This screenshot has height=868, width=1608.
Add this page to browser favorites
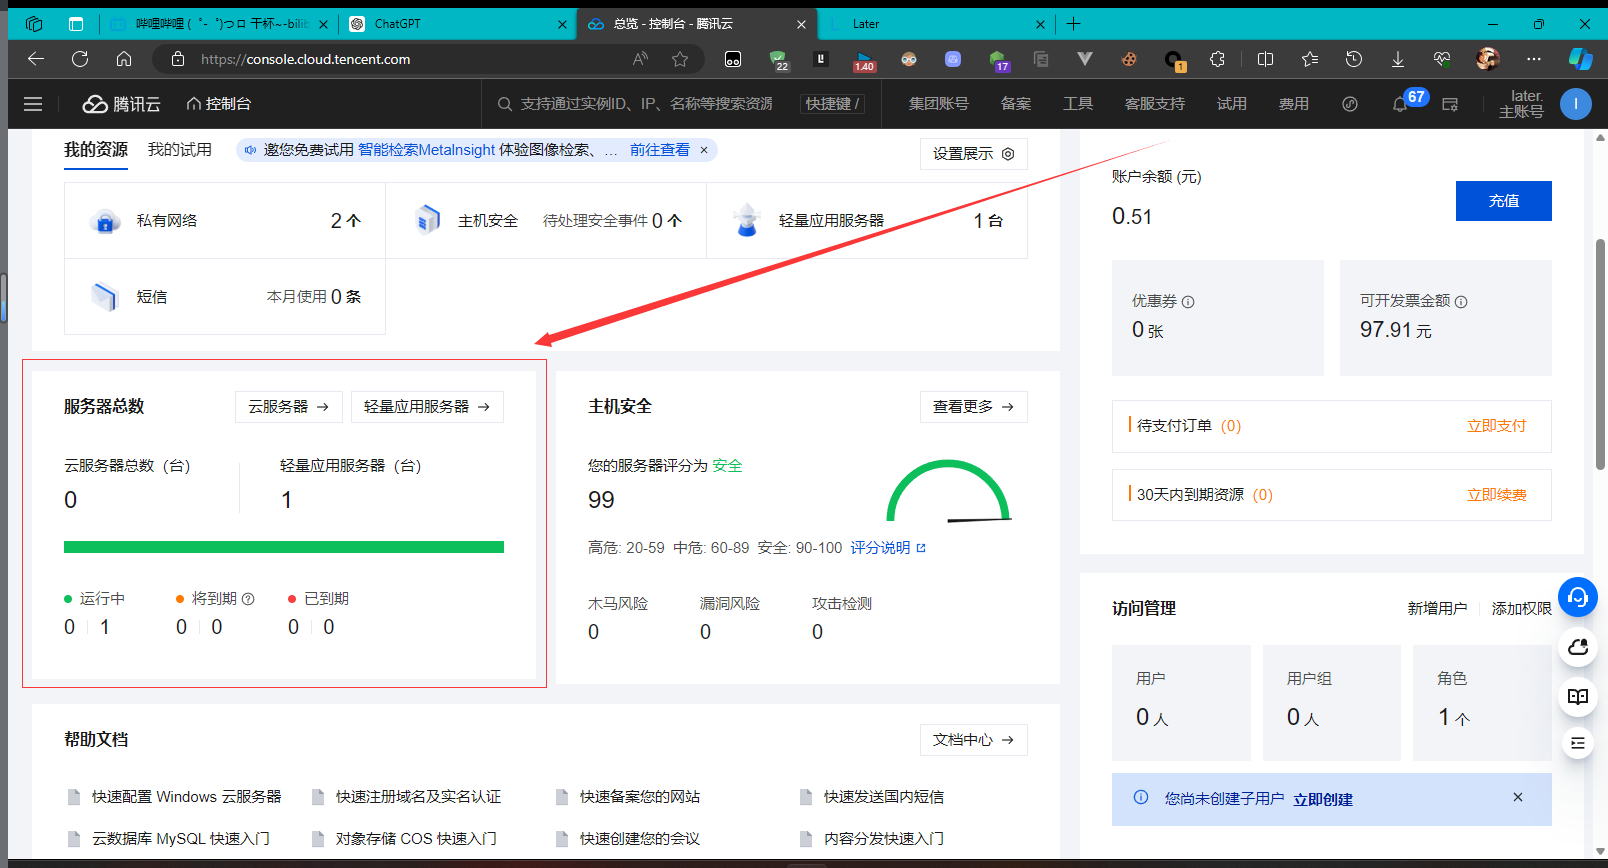point(680,59)
